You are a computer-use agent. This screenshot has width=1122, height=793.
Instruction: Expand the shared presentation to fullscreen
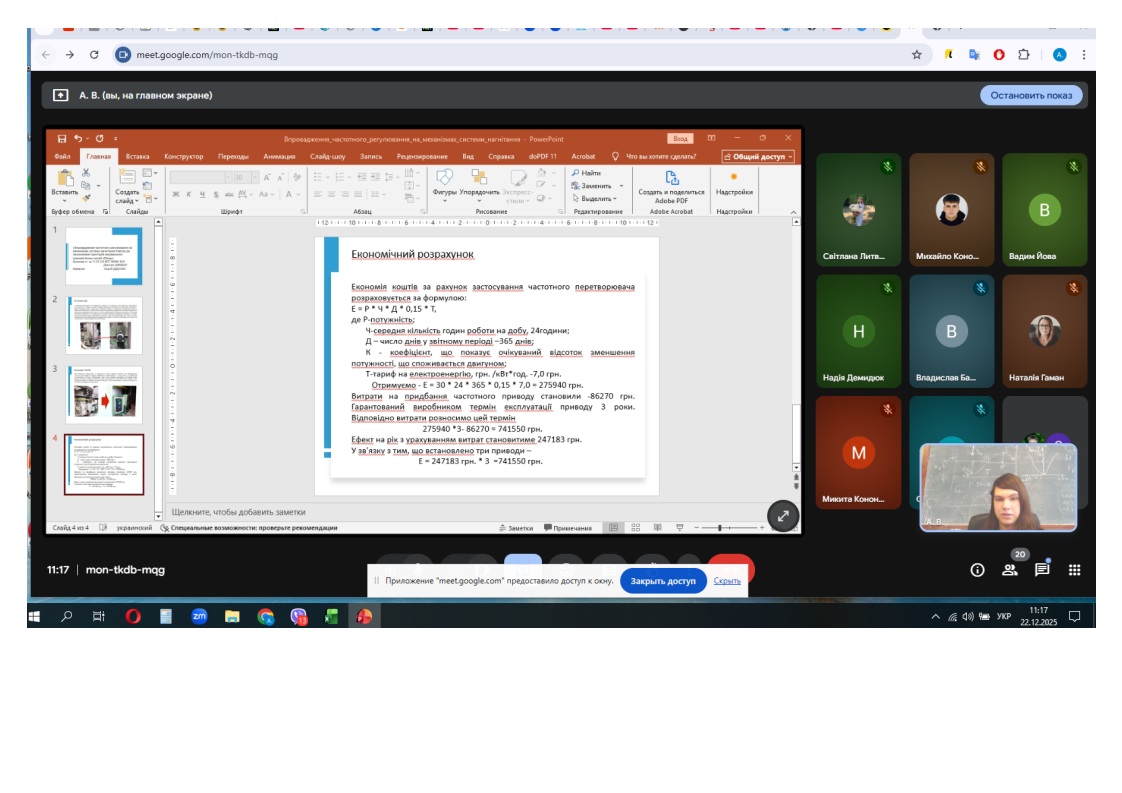(783, 515)
